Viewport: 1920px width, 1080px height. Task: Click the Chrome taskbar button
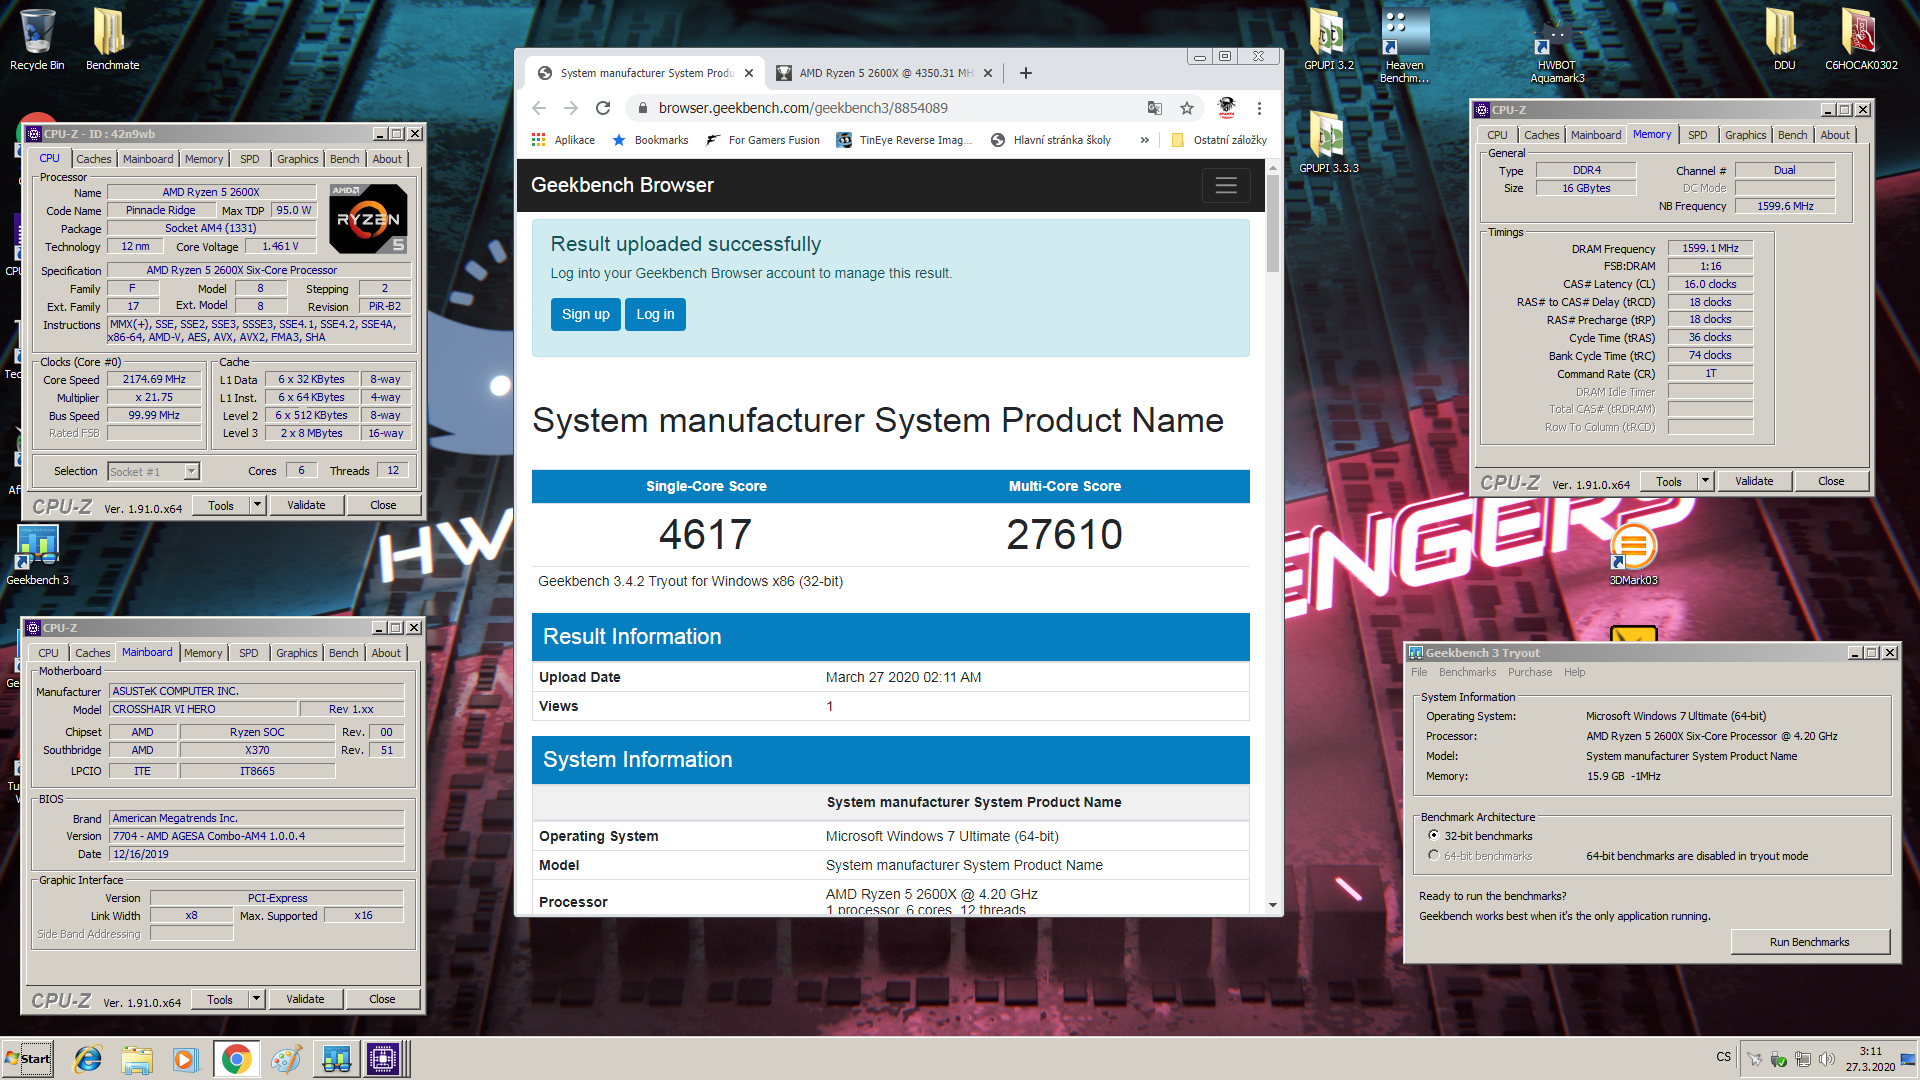(x=236, y=1059)
